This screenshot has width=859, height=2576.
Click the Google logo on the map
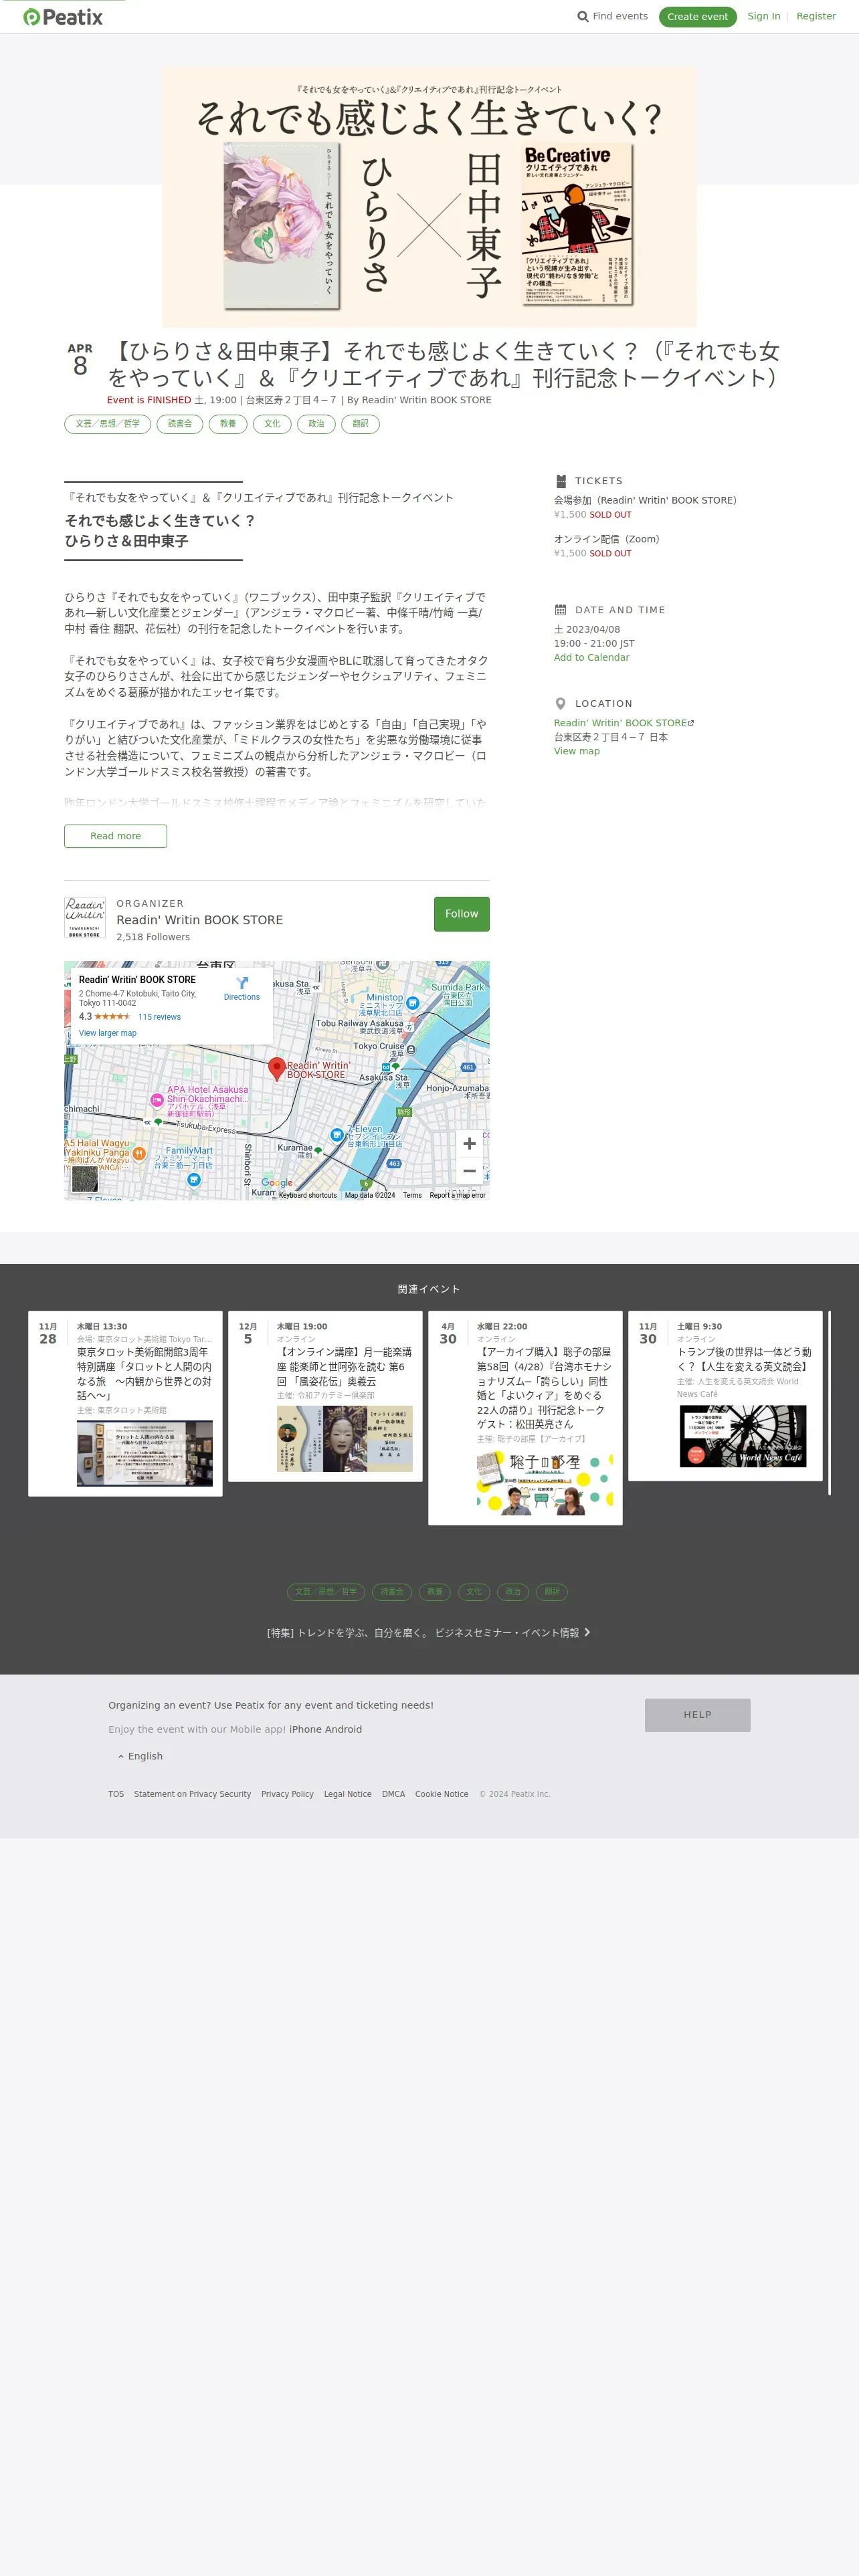click(277, 1183)
